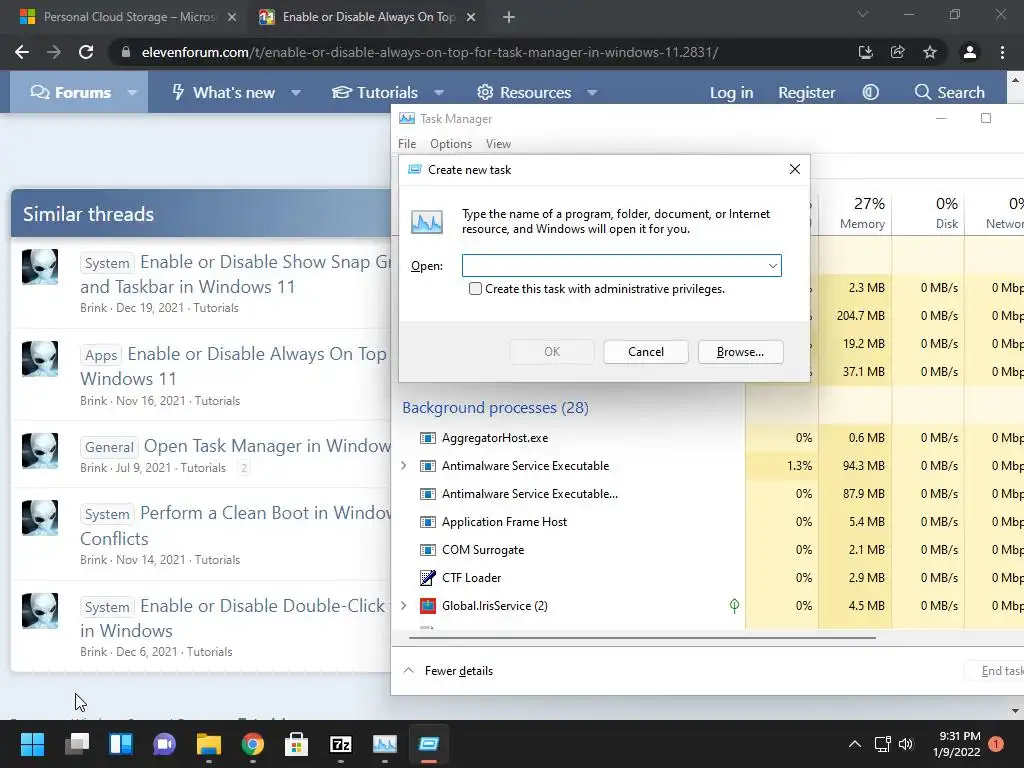Open Task View from the taskbar
The width and height of the screenshot is (1024, 768).
[77, 744]
